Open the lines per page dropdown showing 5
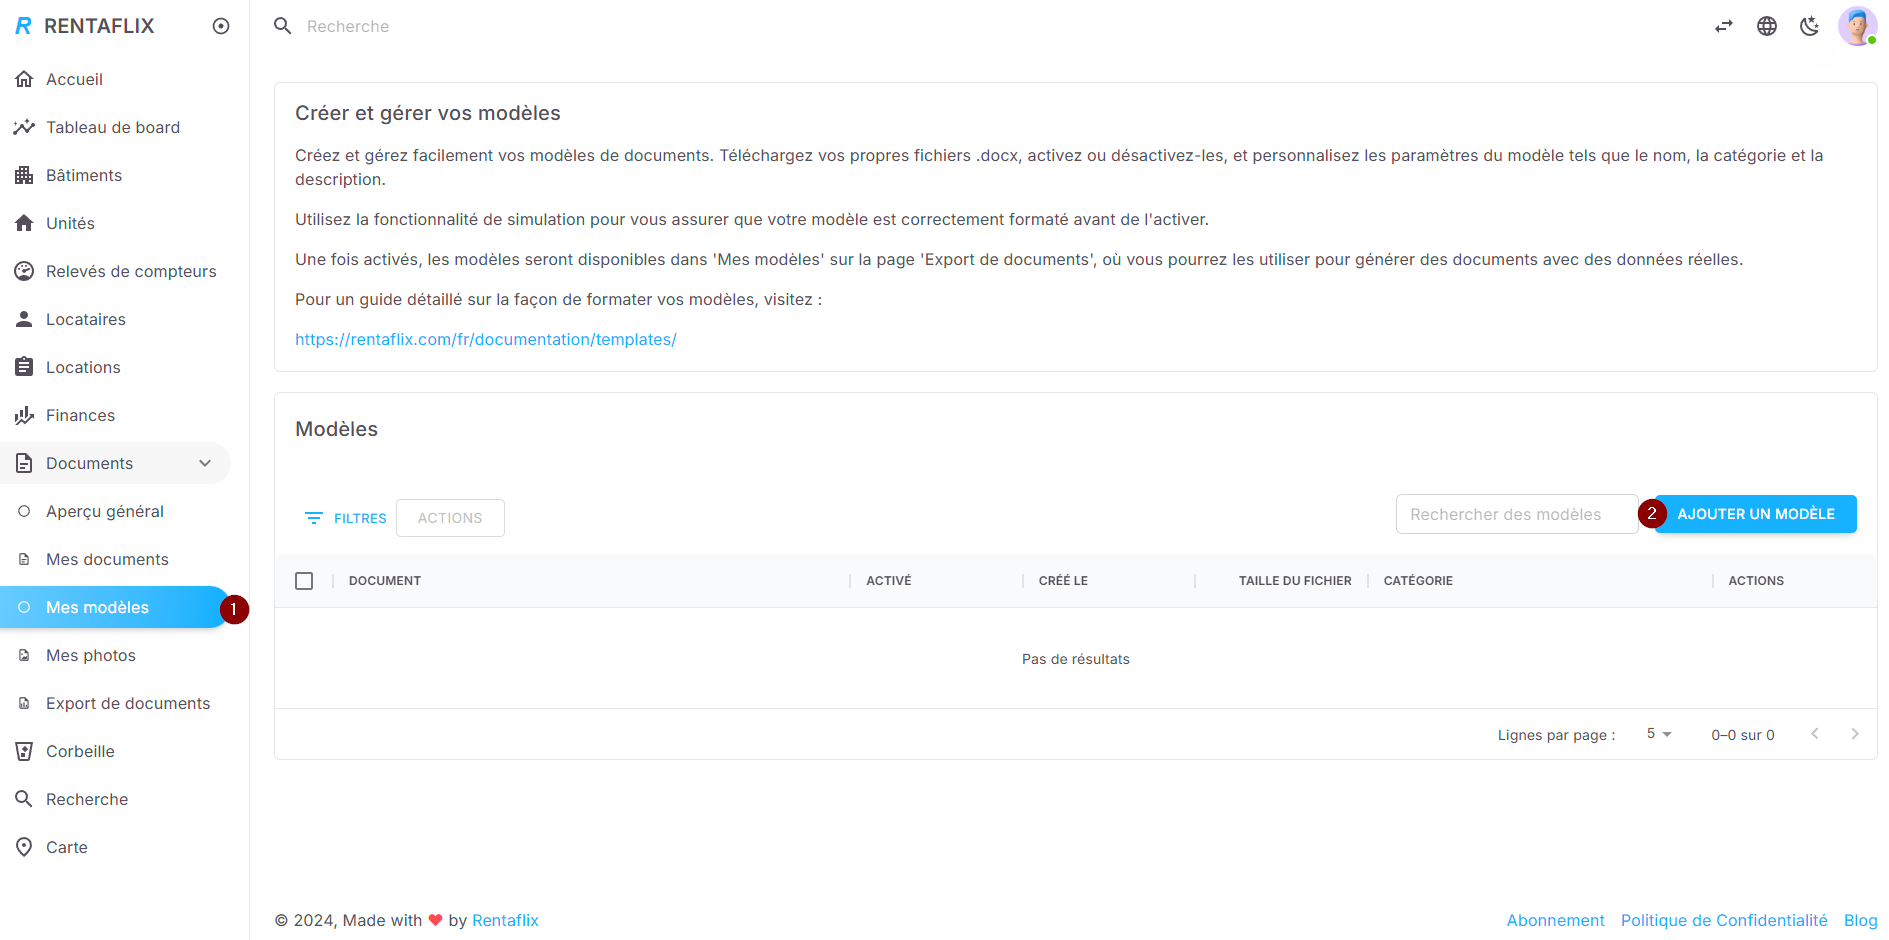 pyautogui.click(x=1657, y=734)
